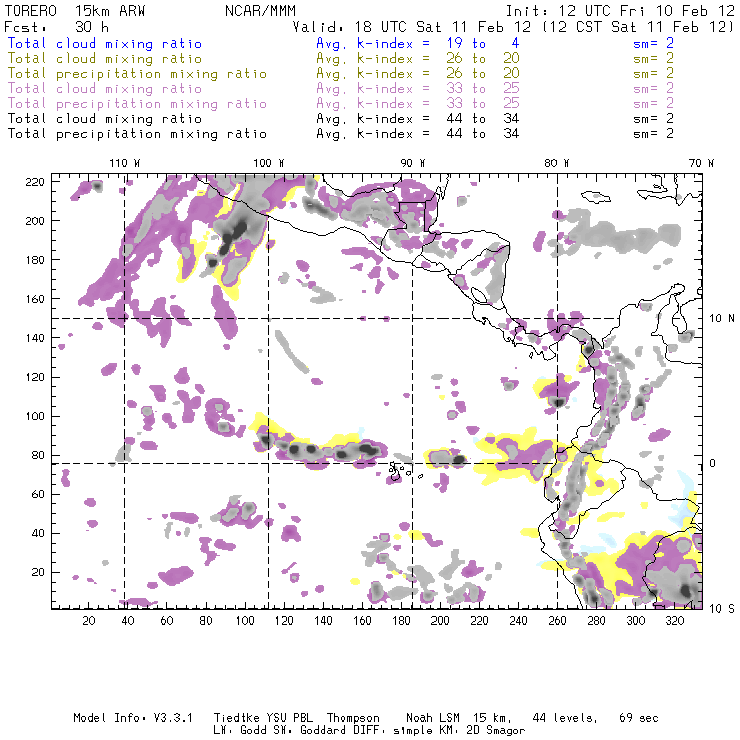This screenshot has width=740, height=740.
Task: Select the "2D Smagor" footer text
Action: coord(496,731)
